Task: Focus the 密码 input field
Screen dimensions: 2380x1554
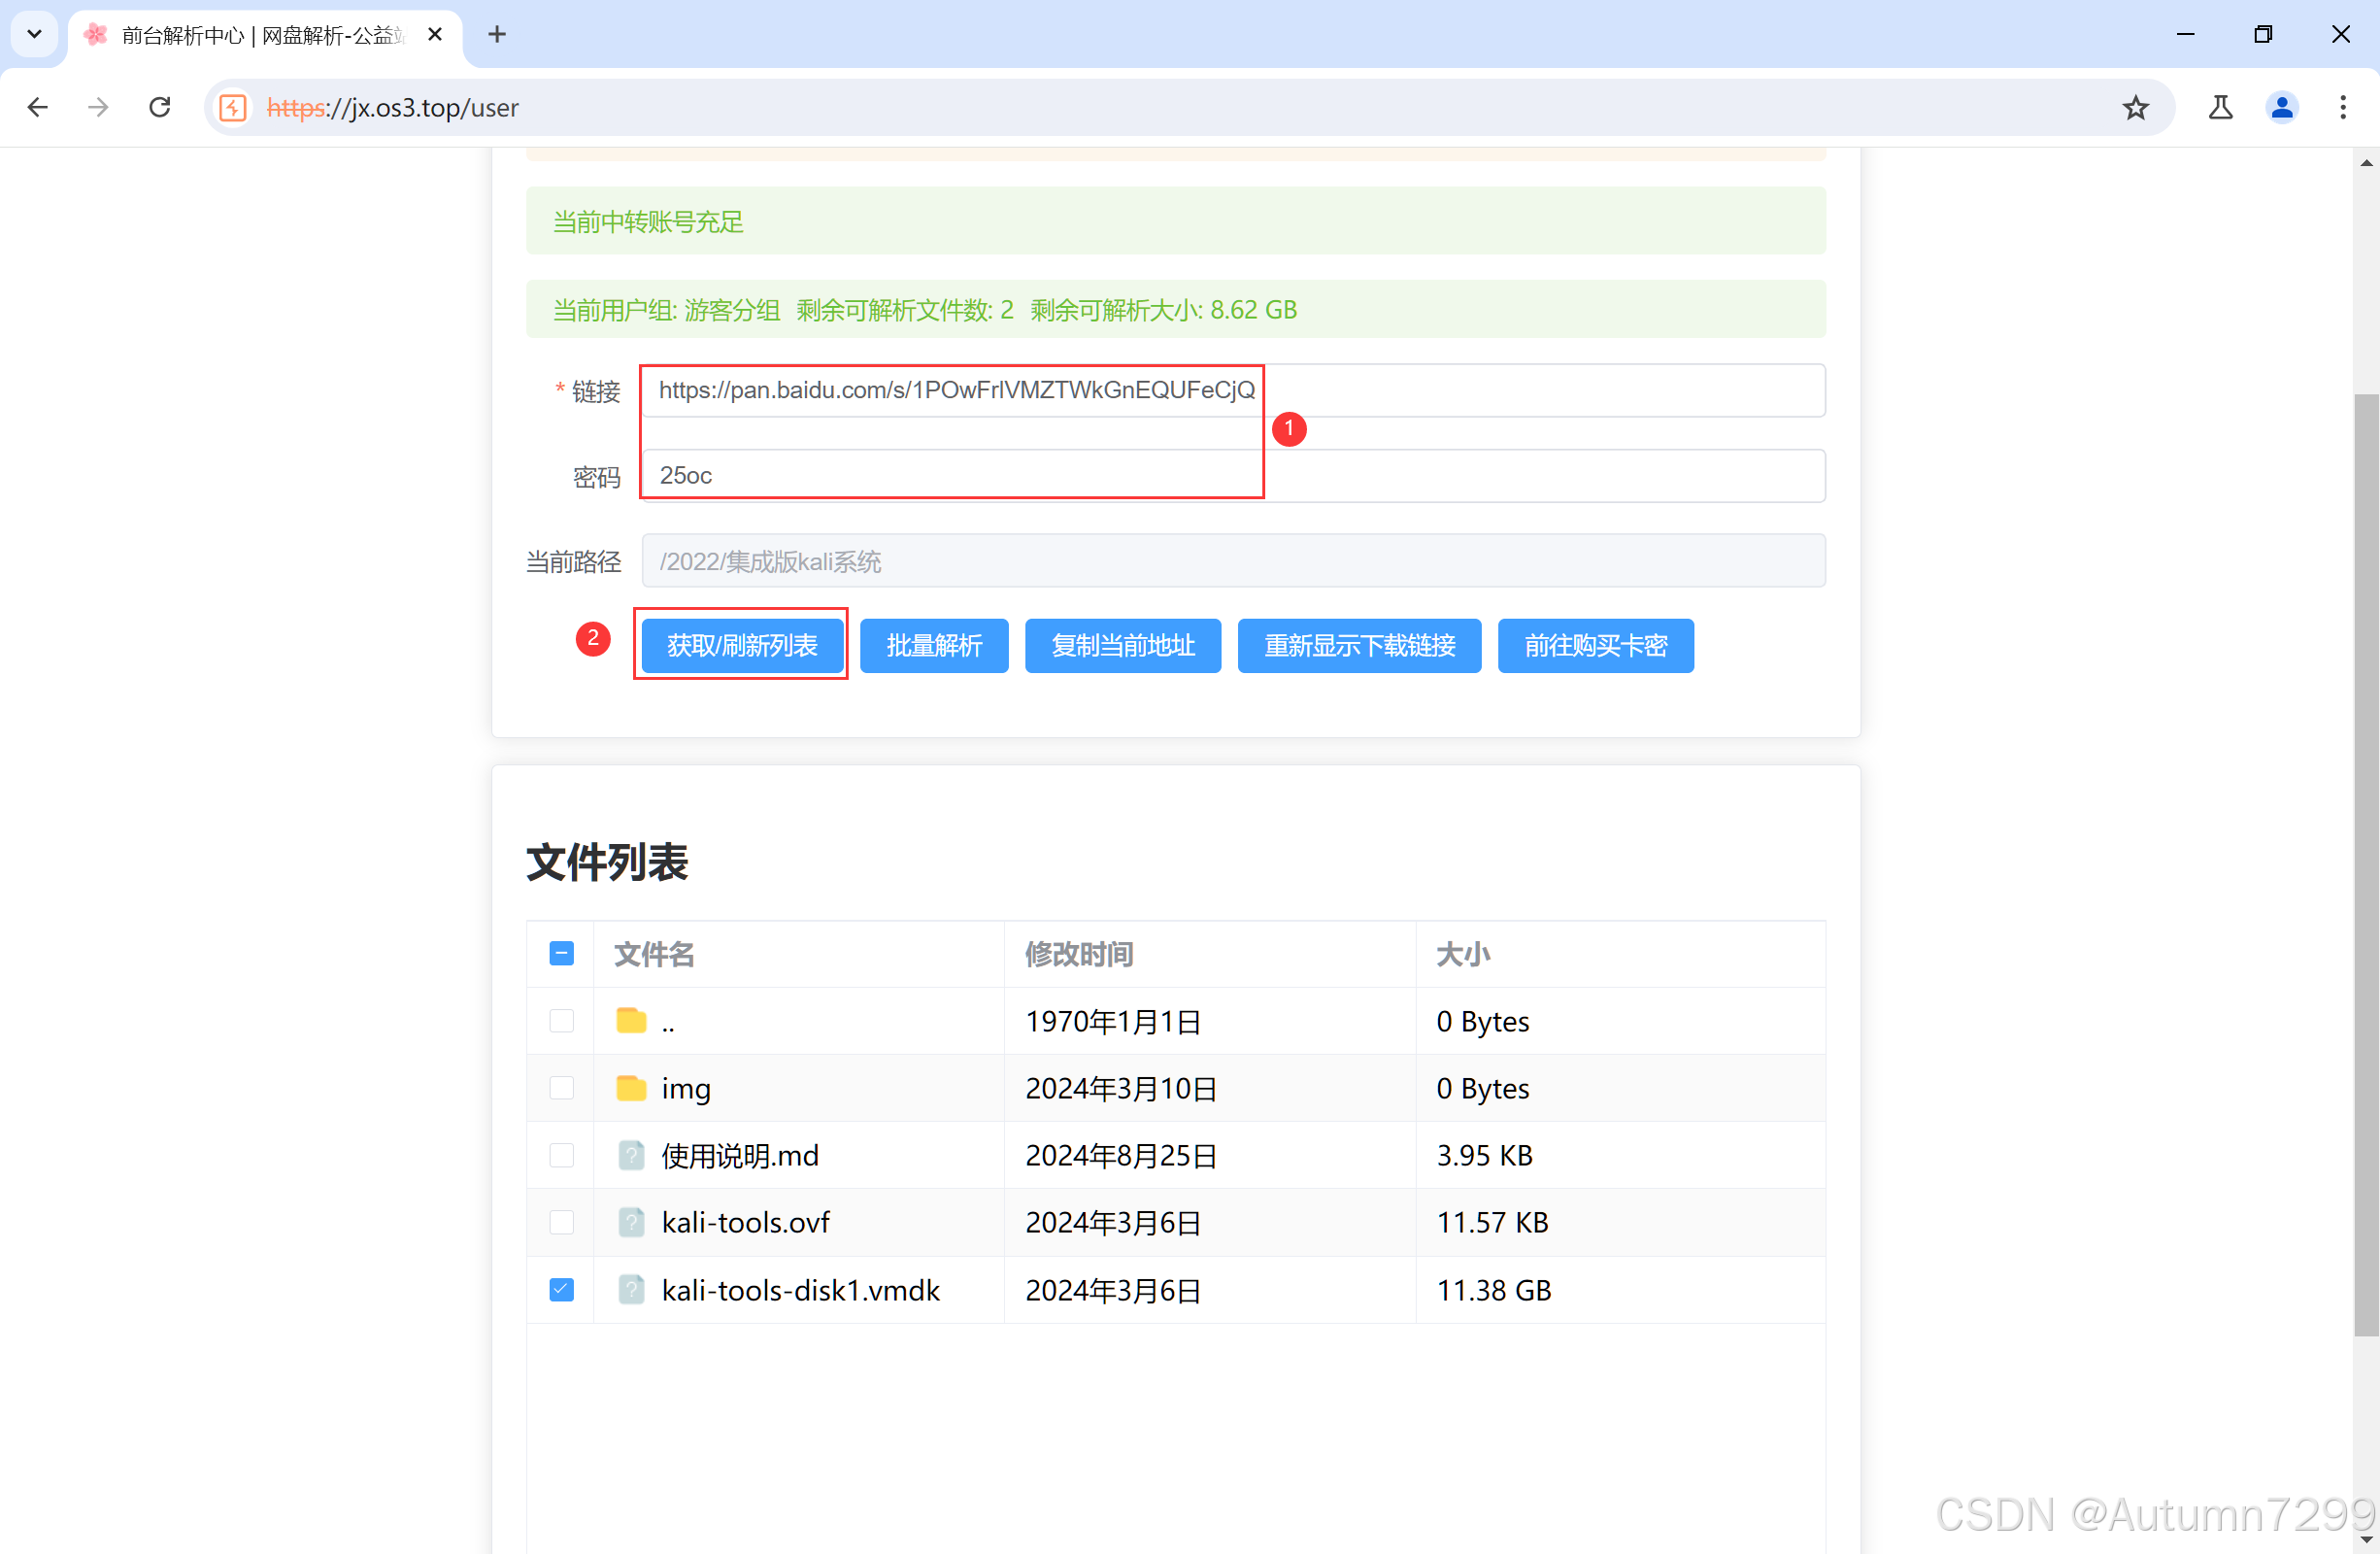Action: [x=1232, y=475]
